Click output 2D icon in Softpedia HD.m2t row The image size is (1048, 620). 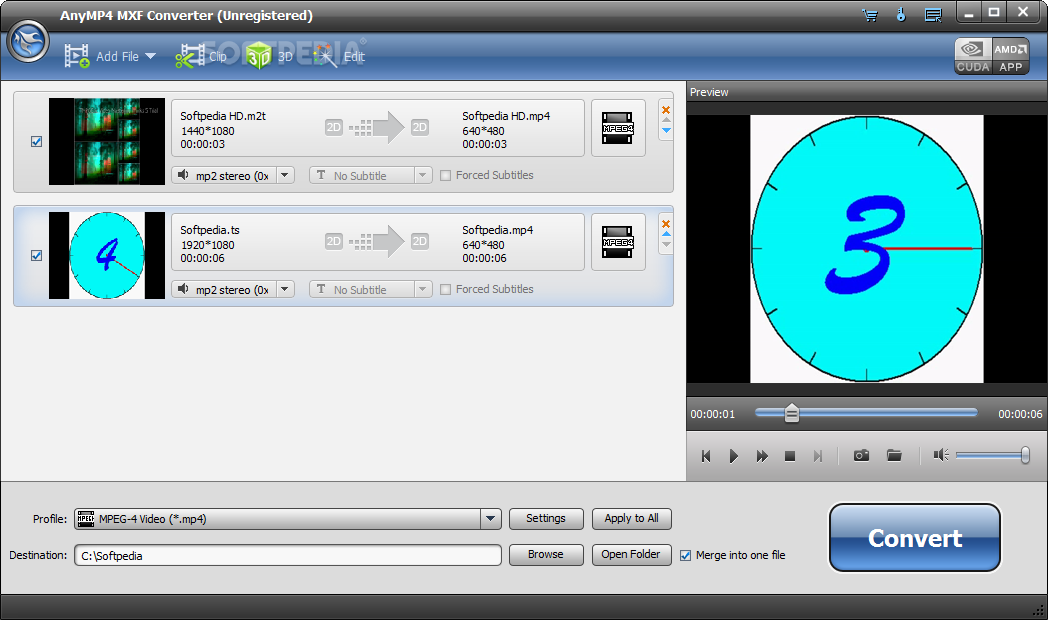[x=420, y=127]
